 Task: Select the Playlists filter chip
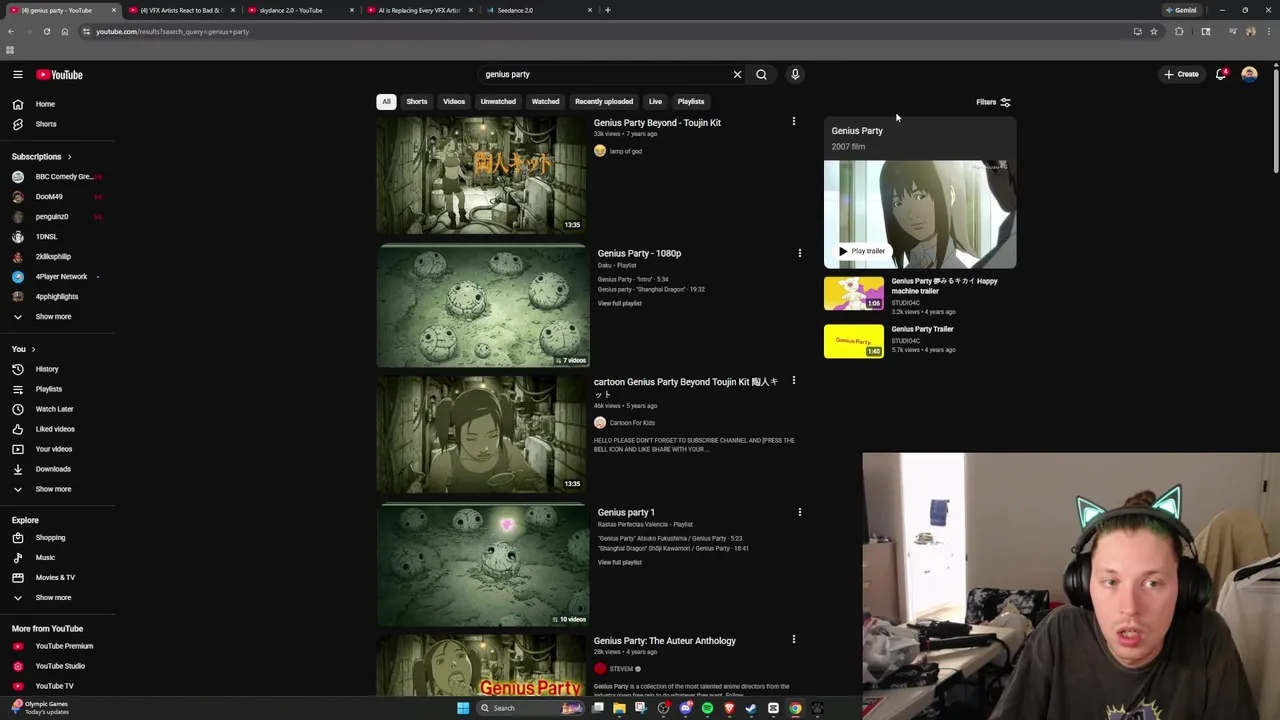click(x=691, y=101)
